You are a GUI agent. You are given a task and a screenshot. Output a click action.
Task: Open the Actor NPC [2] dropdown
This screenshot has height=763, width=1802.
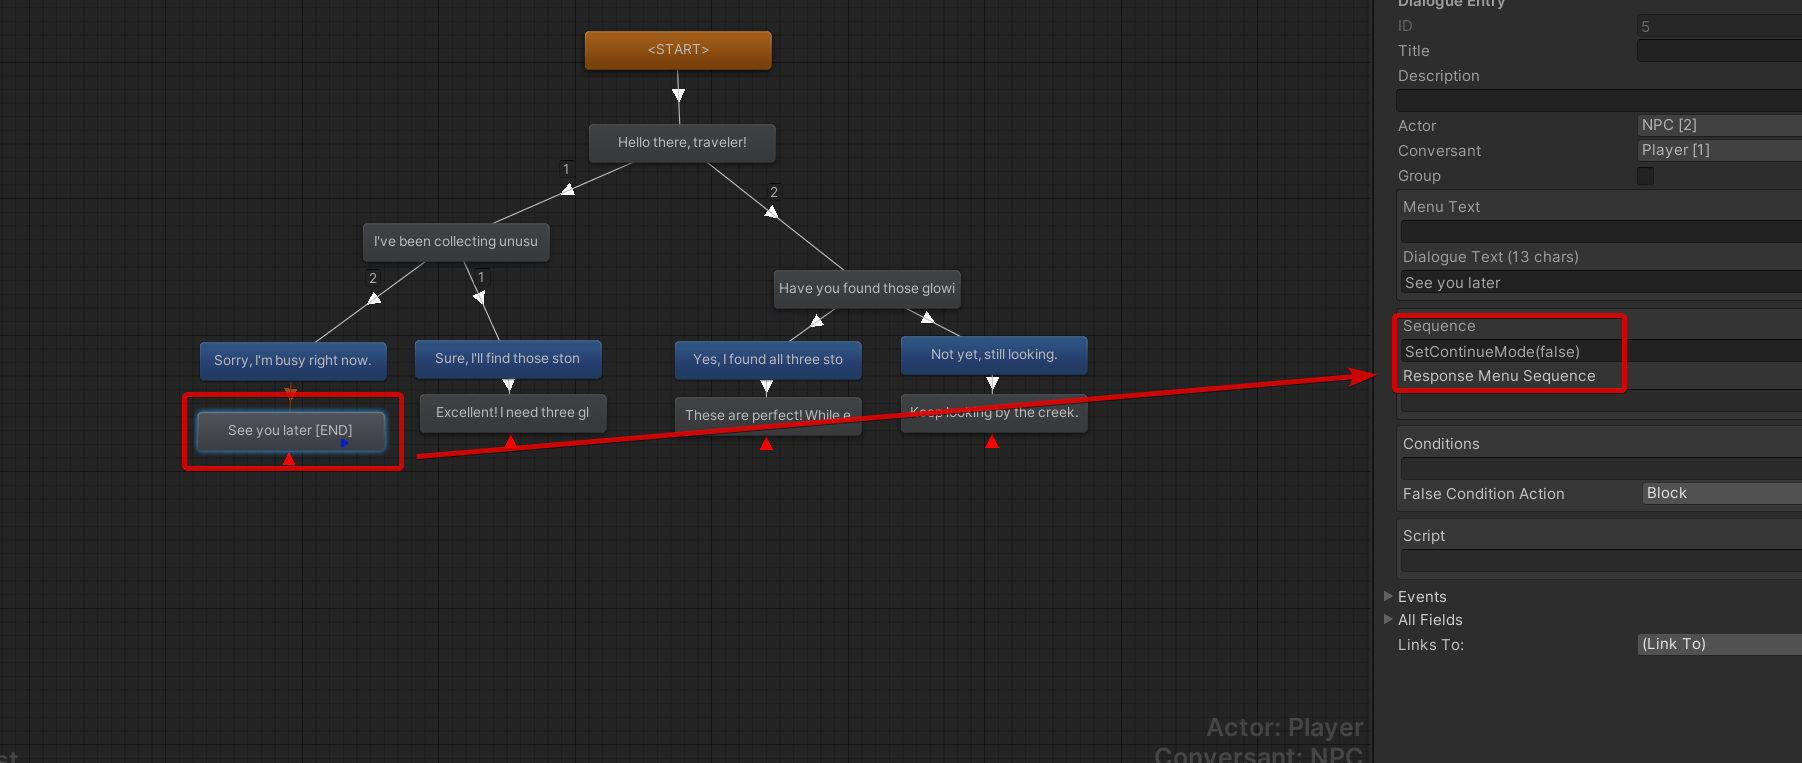point(1720,125)
